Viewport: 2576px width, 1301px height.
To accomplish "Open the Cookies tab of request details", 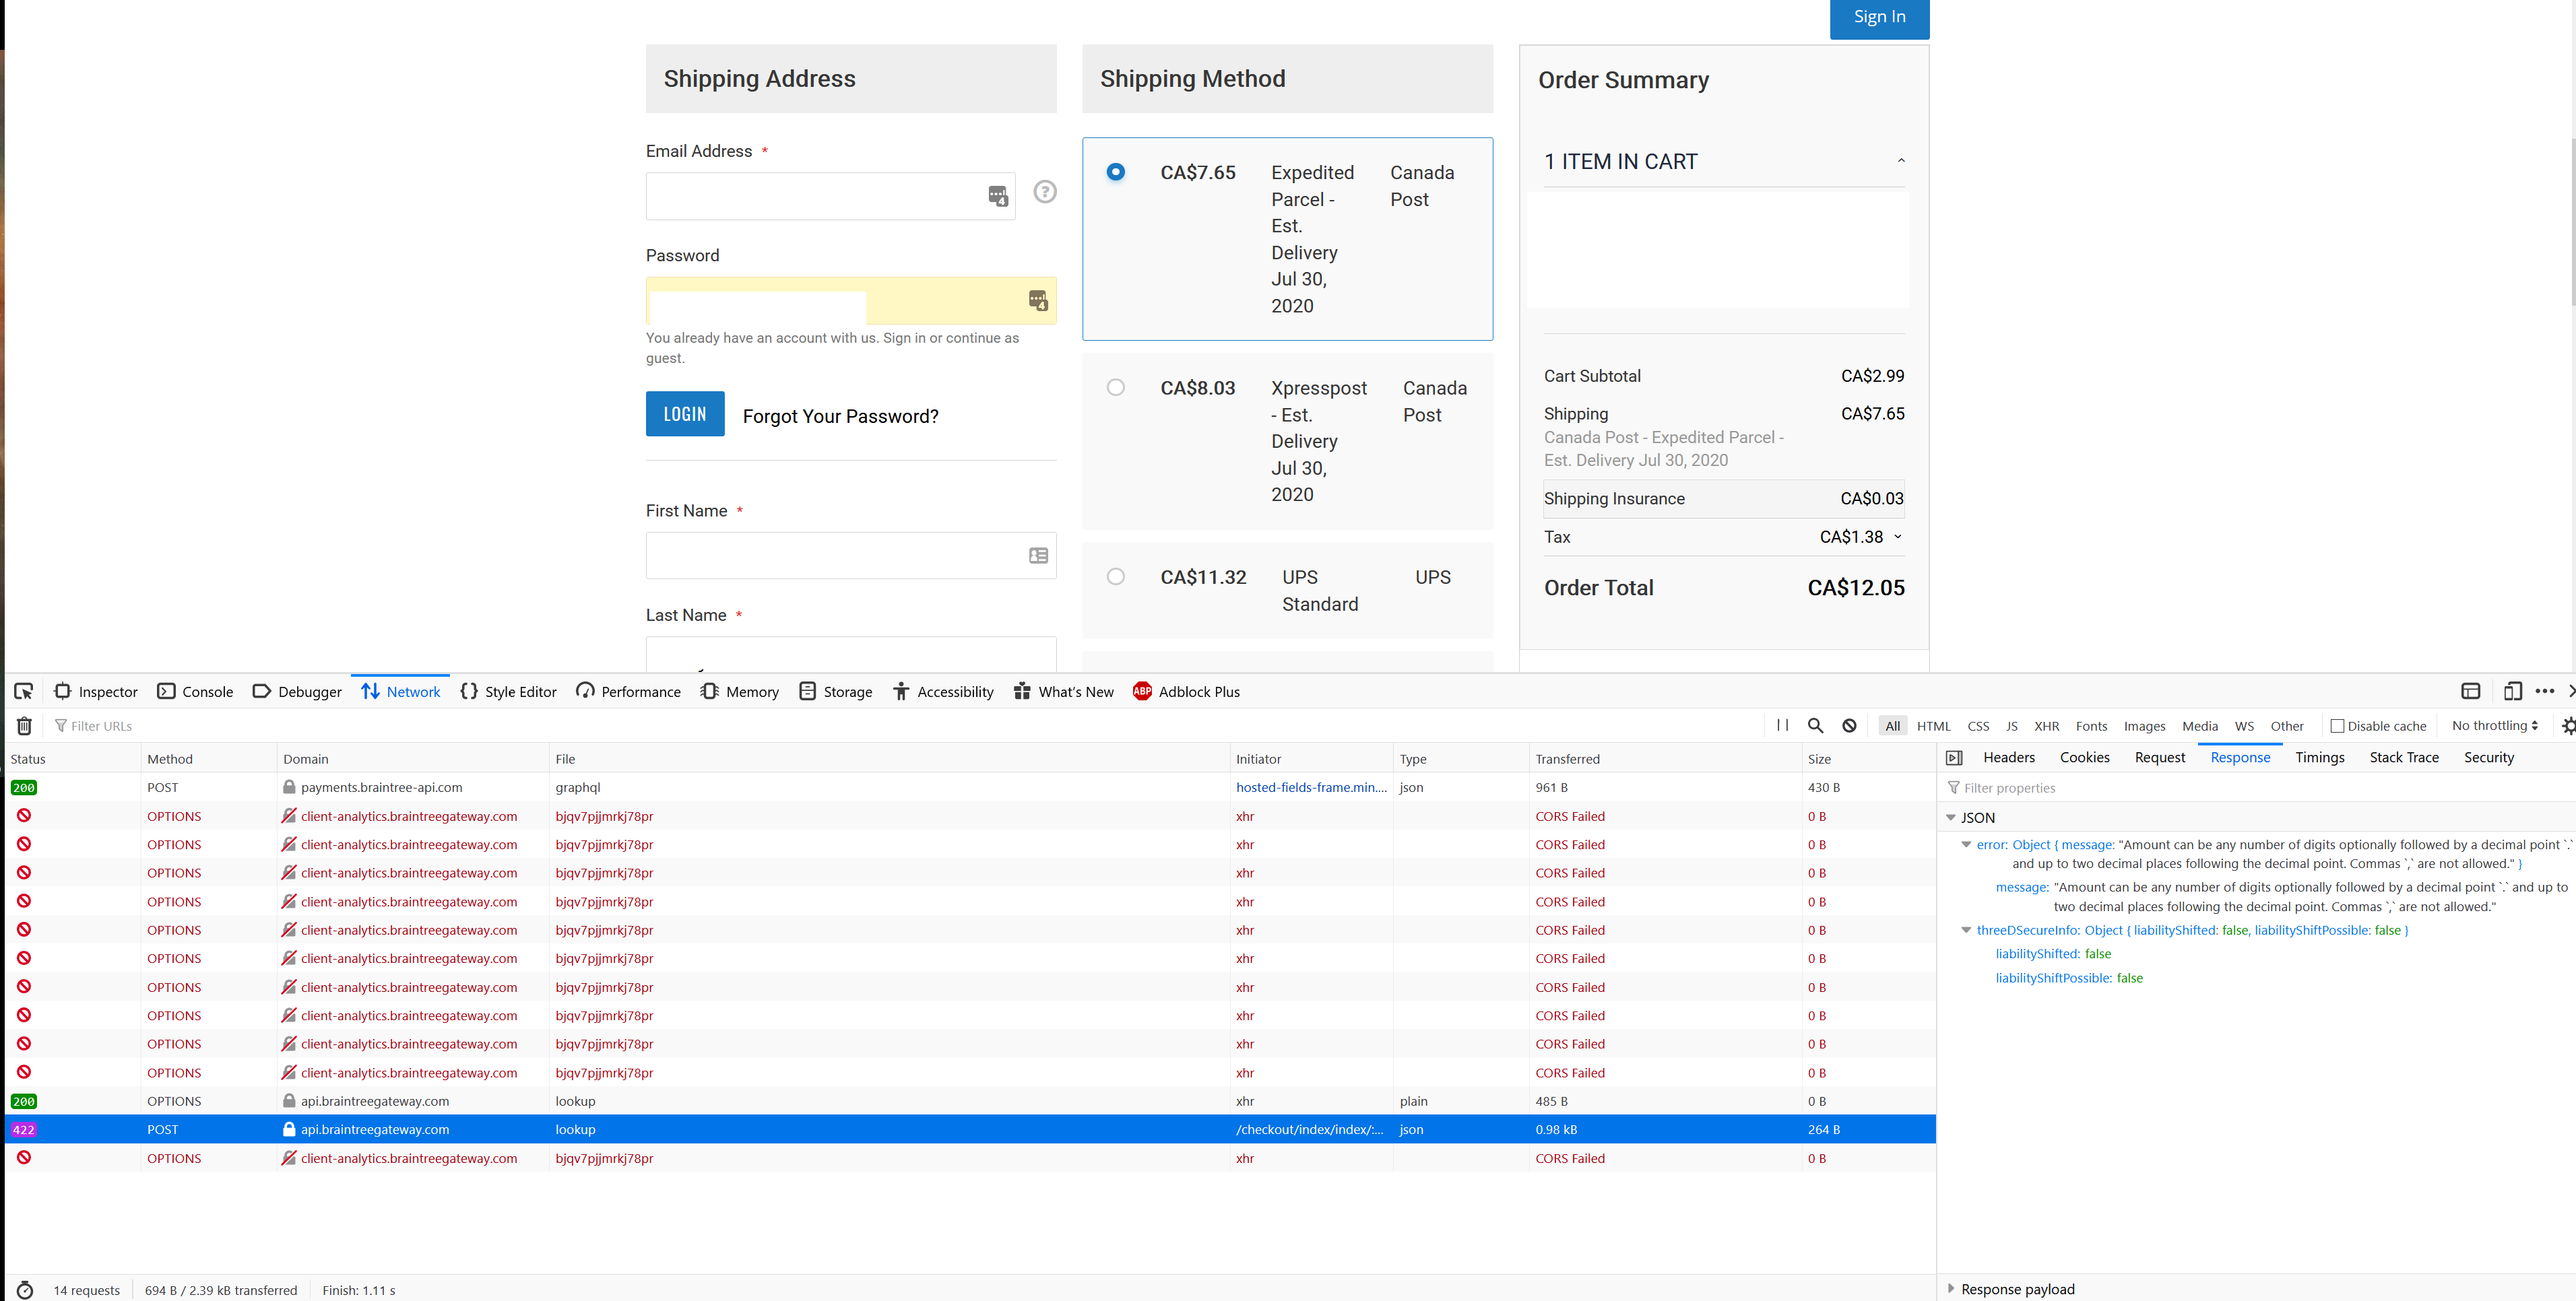I will point(2084,757).
